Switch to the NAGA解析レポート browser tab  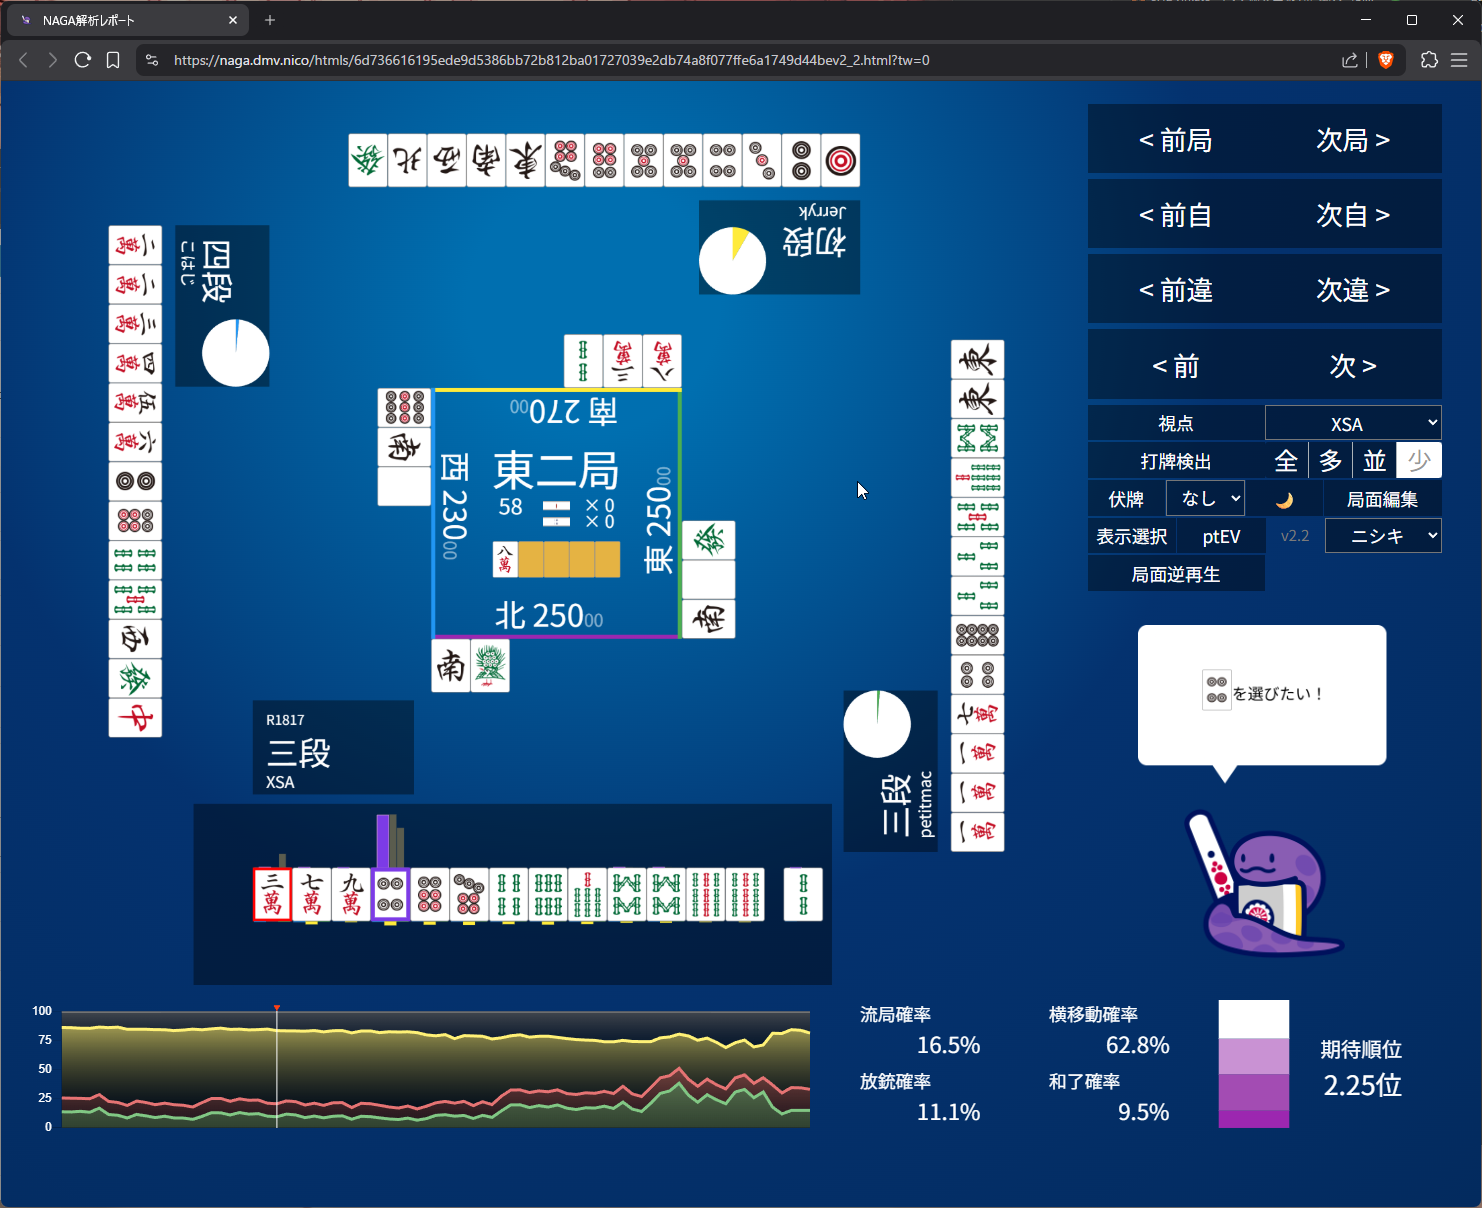[x=127, y=20]
